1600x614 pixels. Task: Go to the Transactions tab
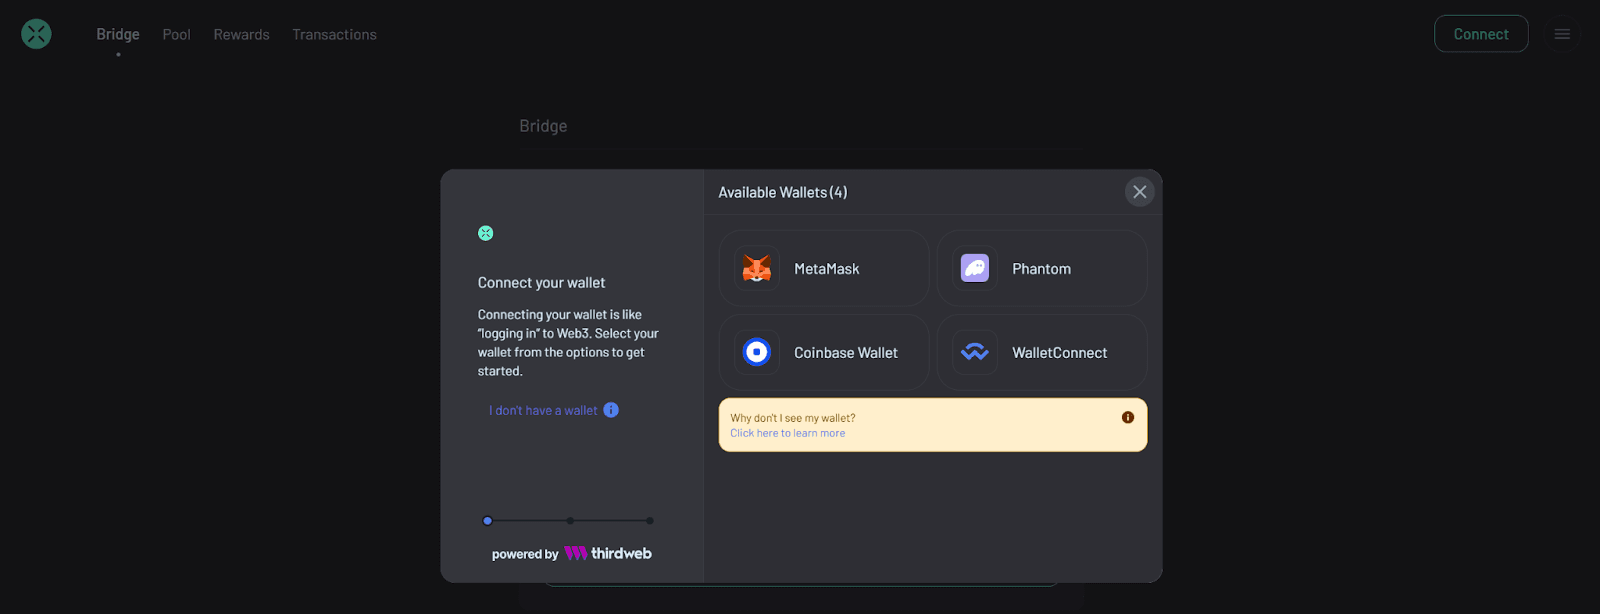pyautogui.click(x=334, y=34)
